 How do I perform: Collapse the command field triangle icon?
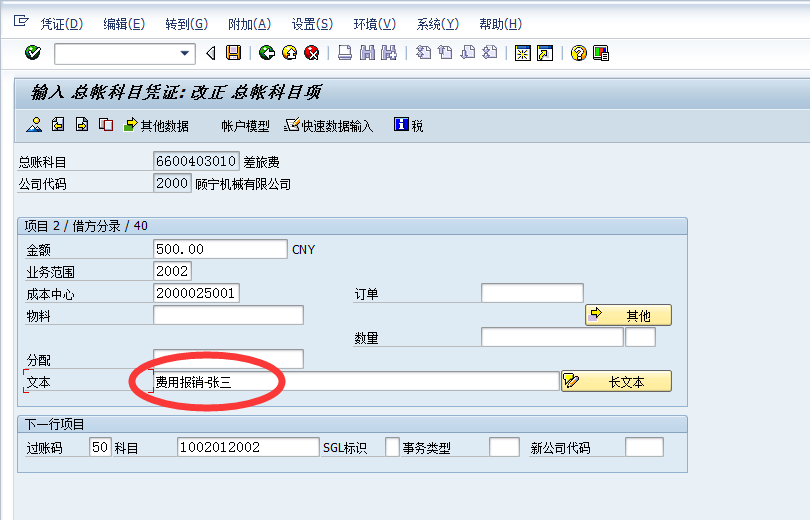[211, 53]
